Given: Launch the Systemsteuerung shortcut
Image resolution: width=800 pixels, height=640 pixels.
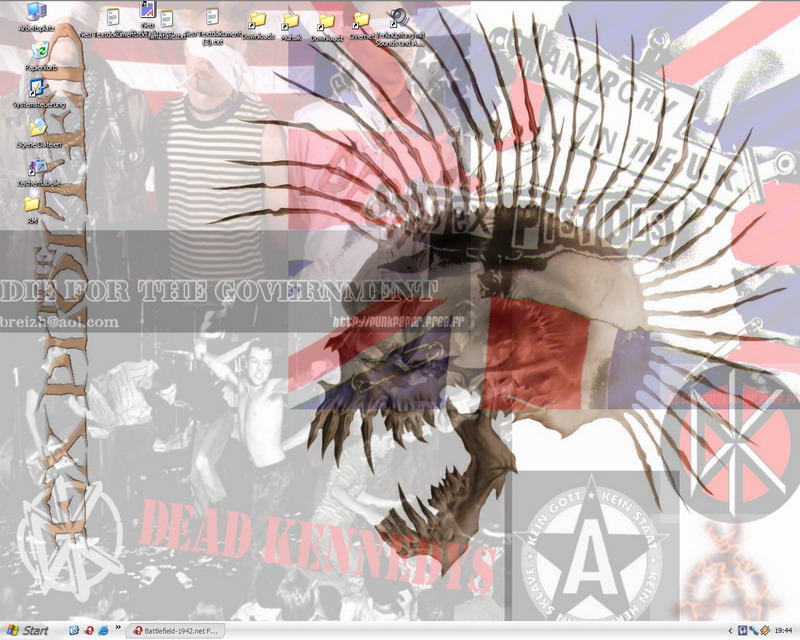Looking at the screenshot, I should pos(39,93).
